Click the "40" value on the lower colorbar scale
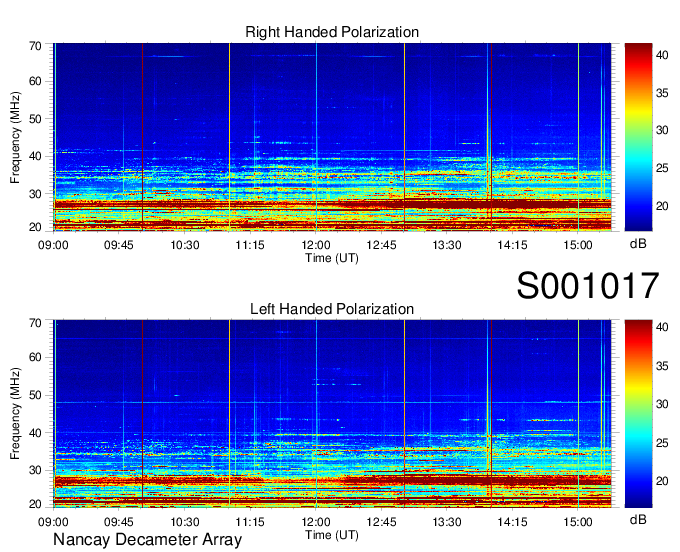Screen dimensions: 680x552 [x=662, y=327]
